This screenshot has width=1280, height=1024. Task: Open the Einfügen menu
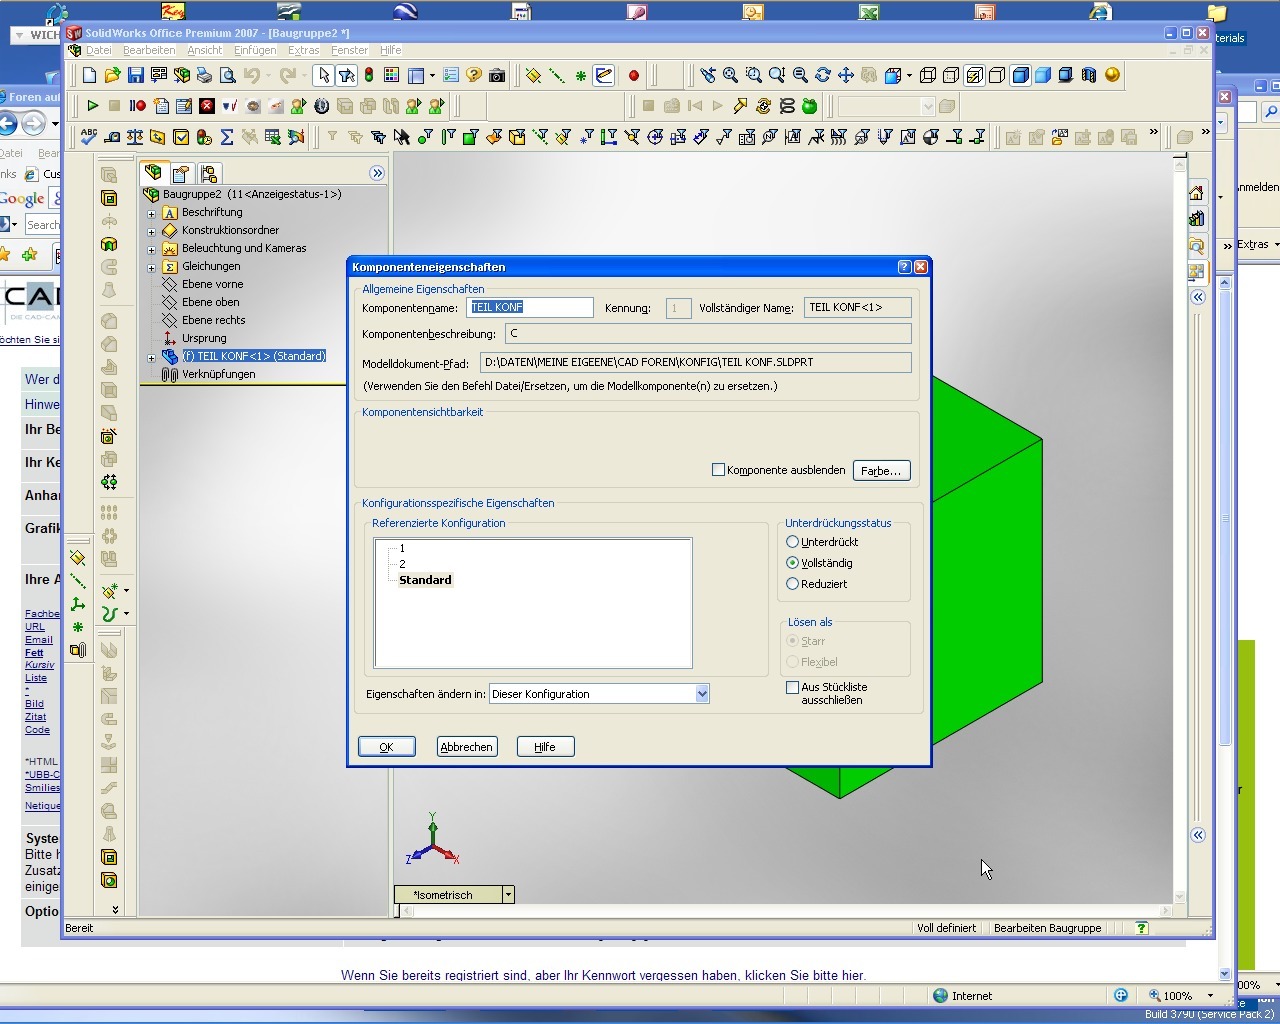coord(255,50)
